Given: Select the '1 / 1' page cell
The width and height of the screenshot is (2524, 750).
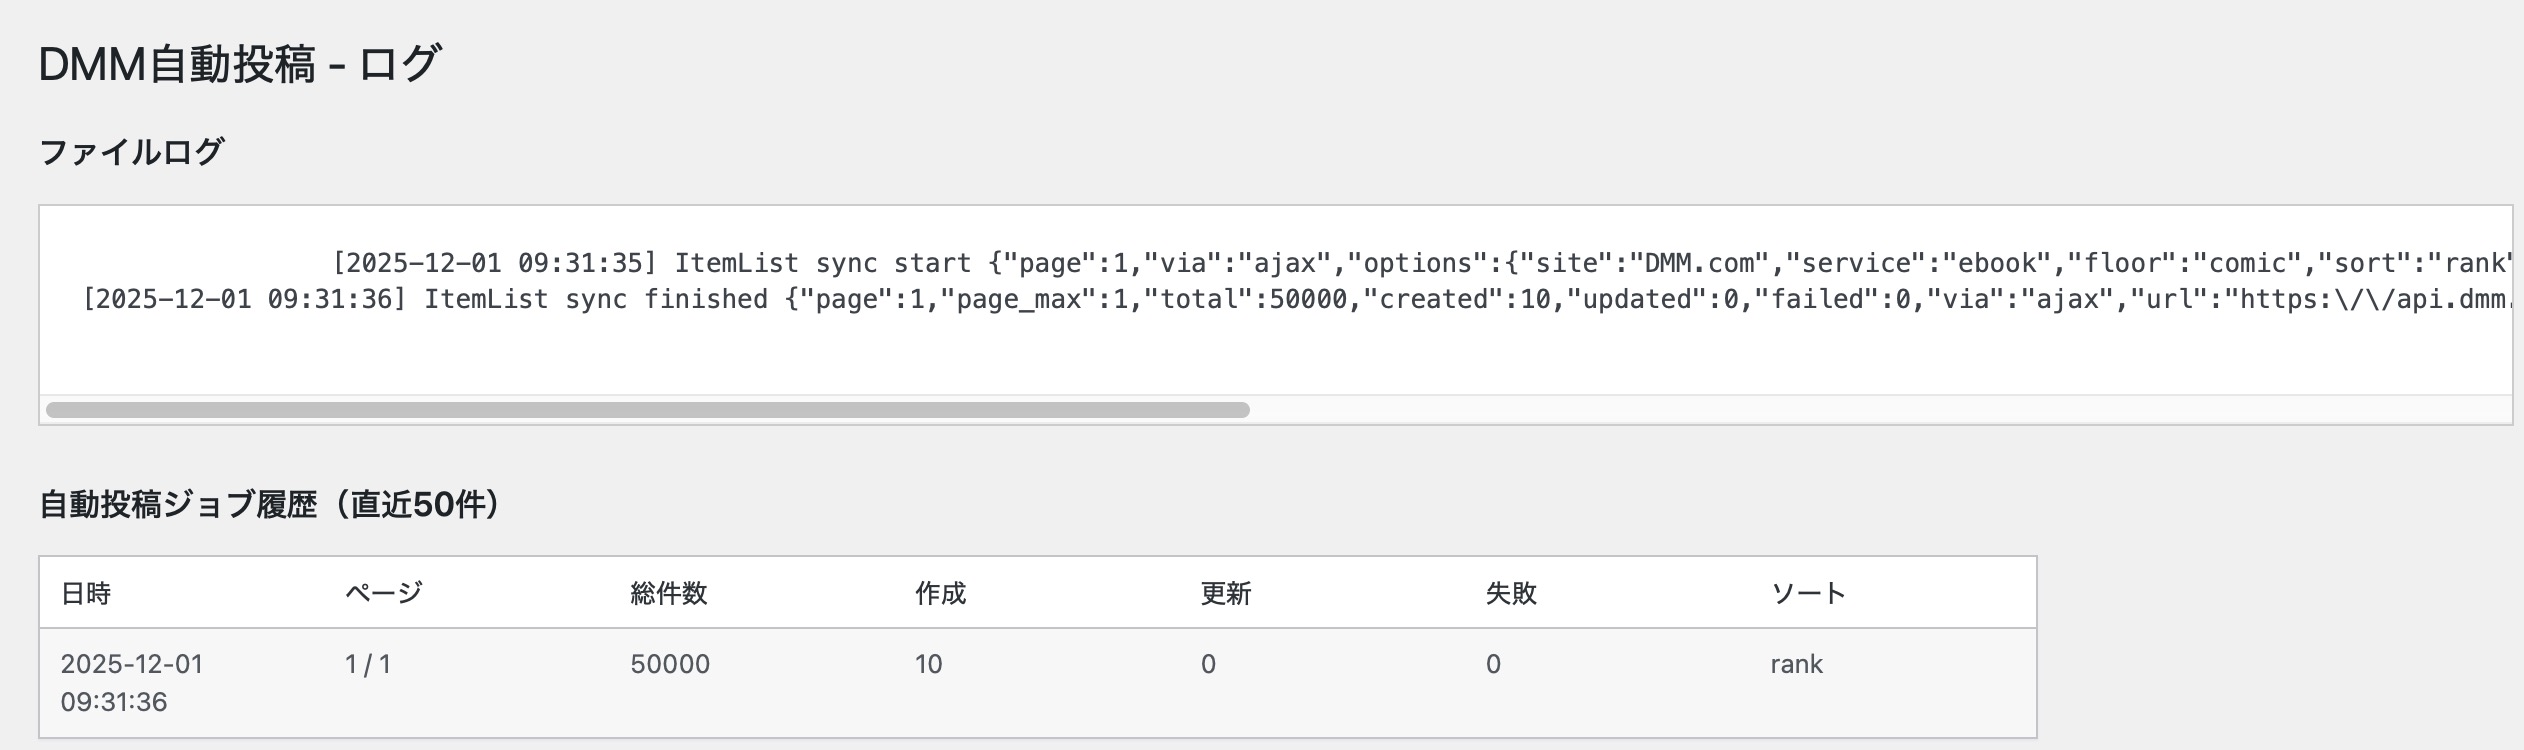Looking at the screenshot, I should pyautogui.click(x=368, y=665).
